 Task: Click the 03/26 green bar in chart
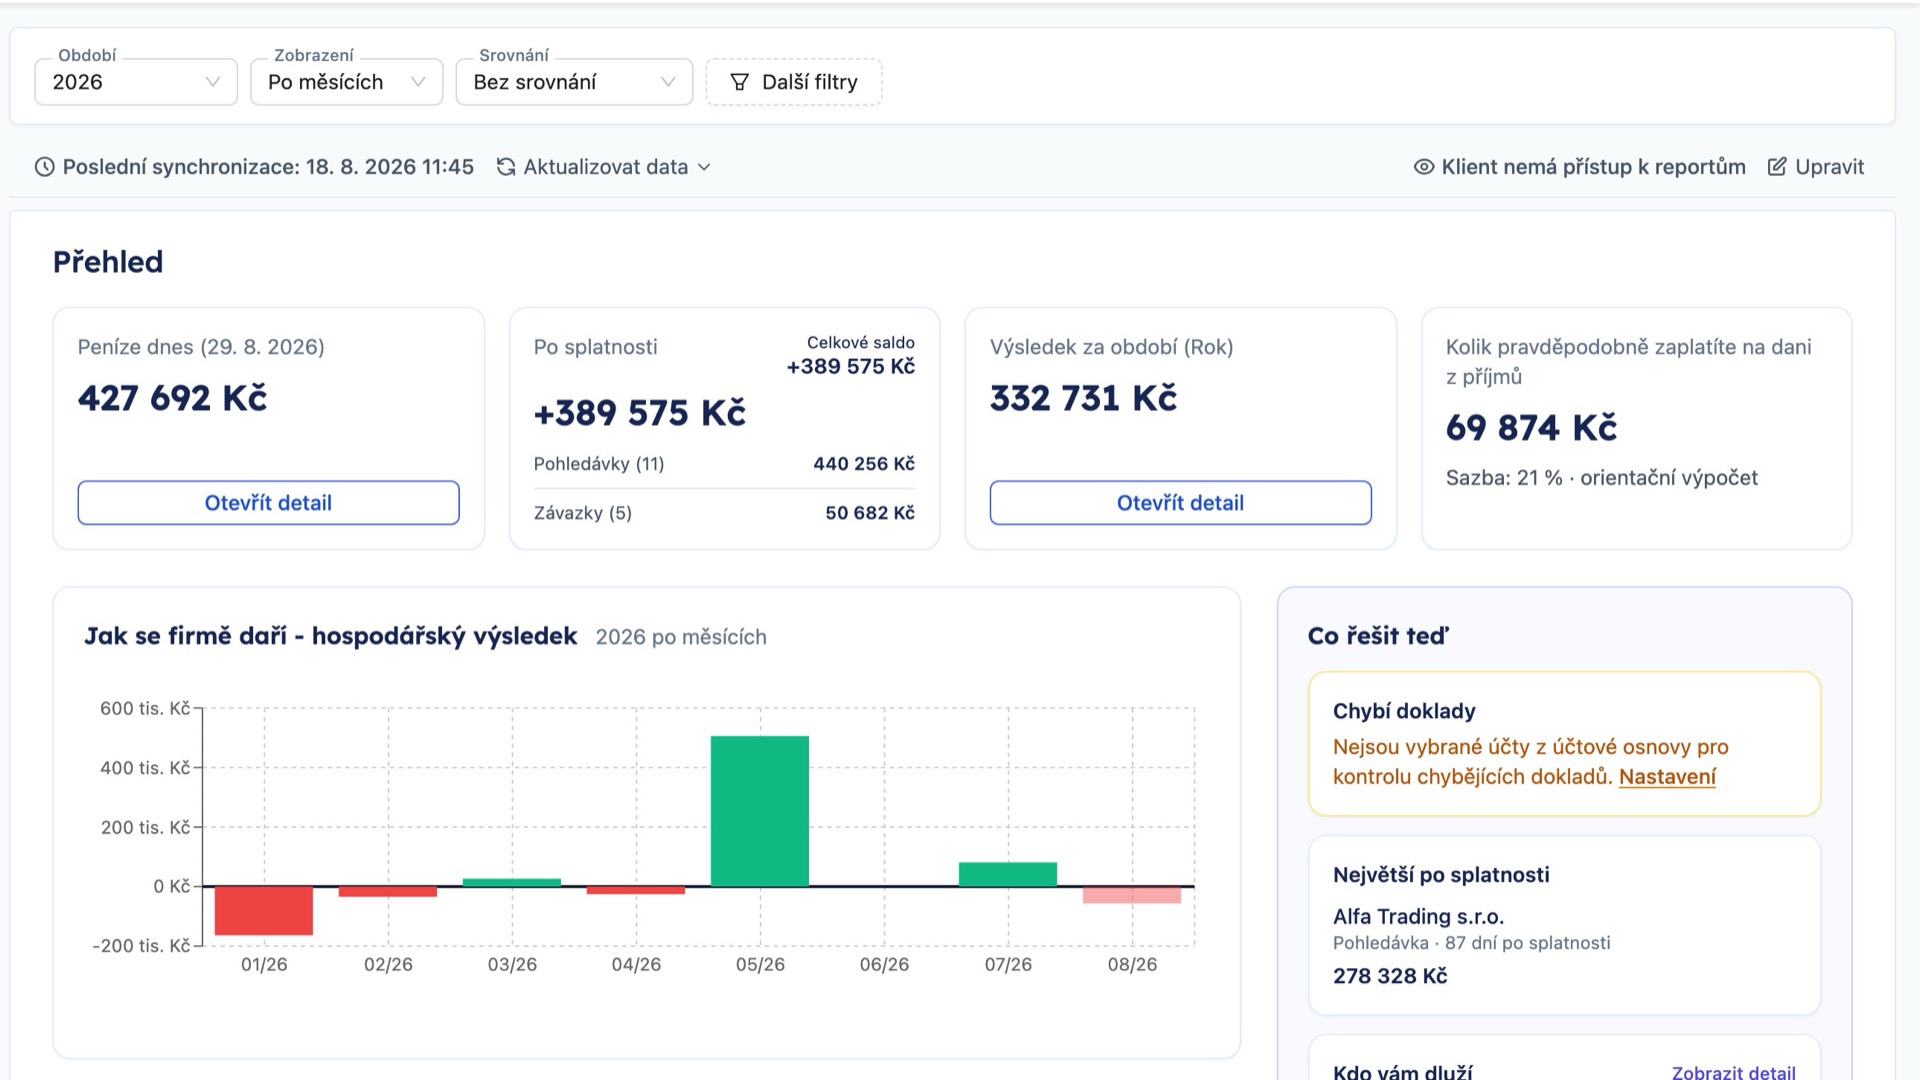pyautogui.click(x=512, y=882)
